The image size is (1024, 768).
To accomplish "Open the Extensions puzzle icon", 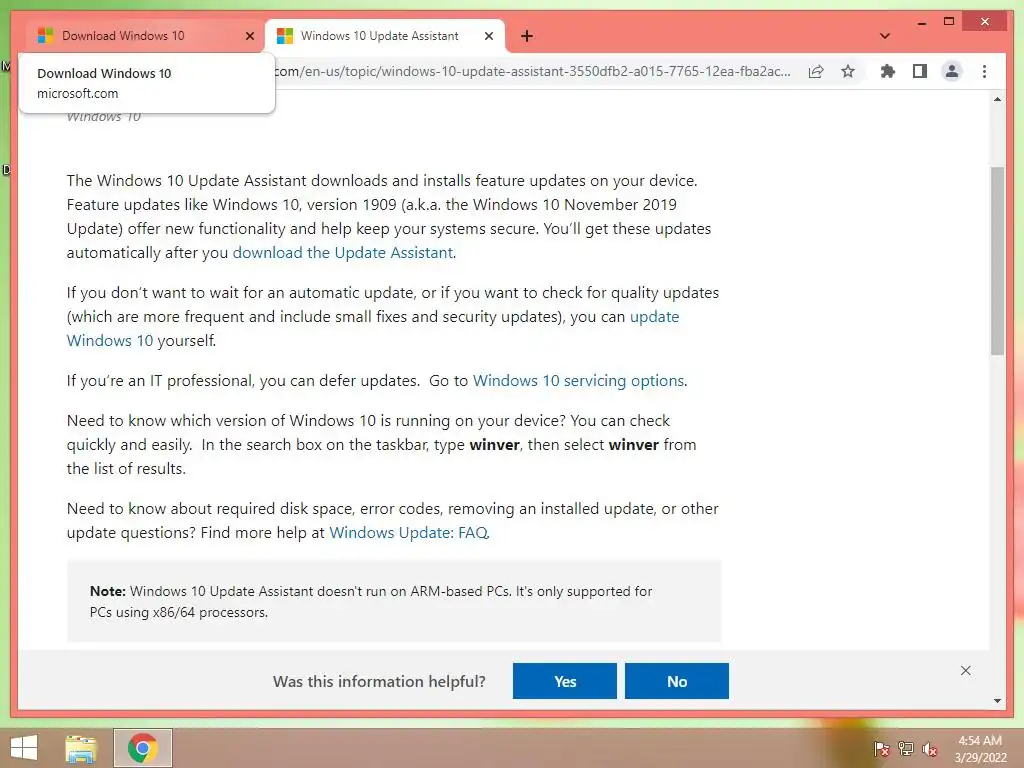I will tap(888, 71).
